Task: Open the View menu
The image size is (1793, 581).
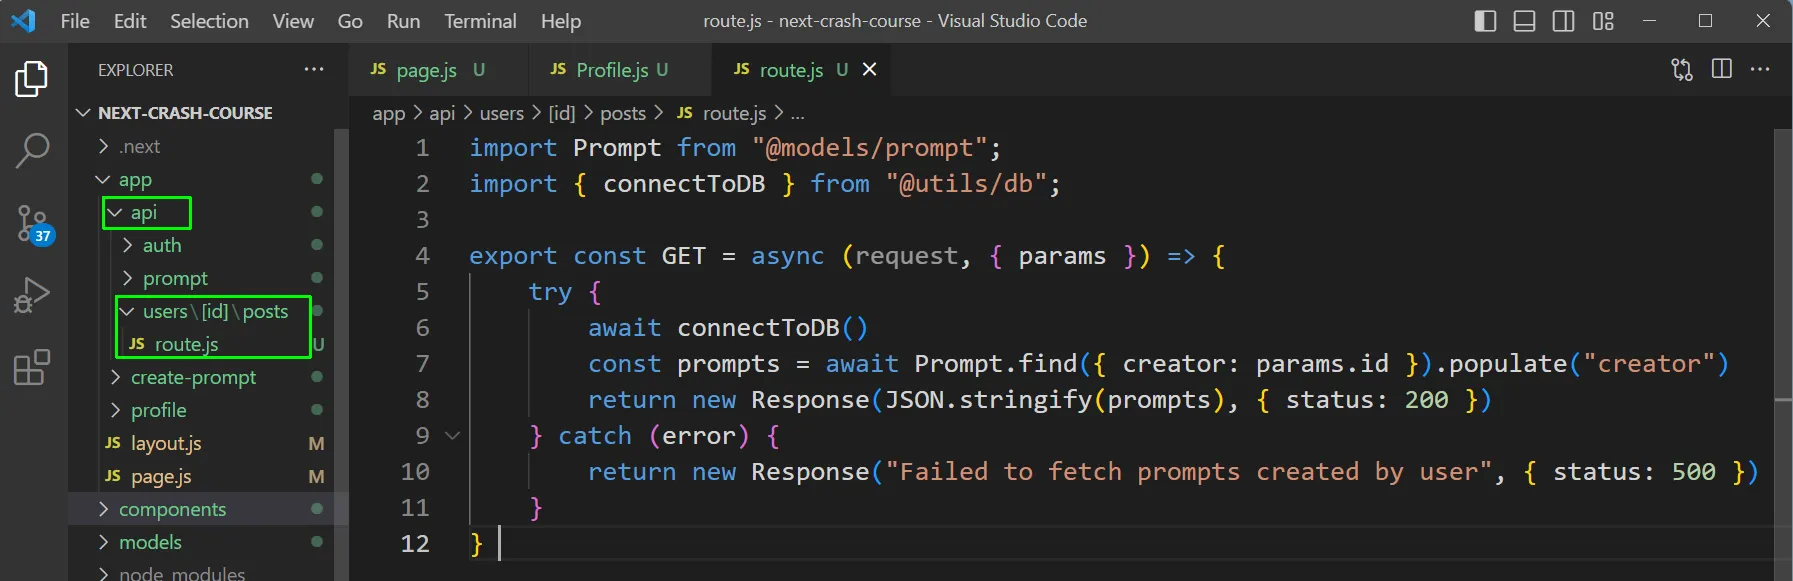Action: pos(293,21)
